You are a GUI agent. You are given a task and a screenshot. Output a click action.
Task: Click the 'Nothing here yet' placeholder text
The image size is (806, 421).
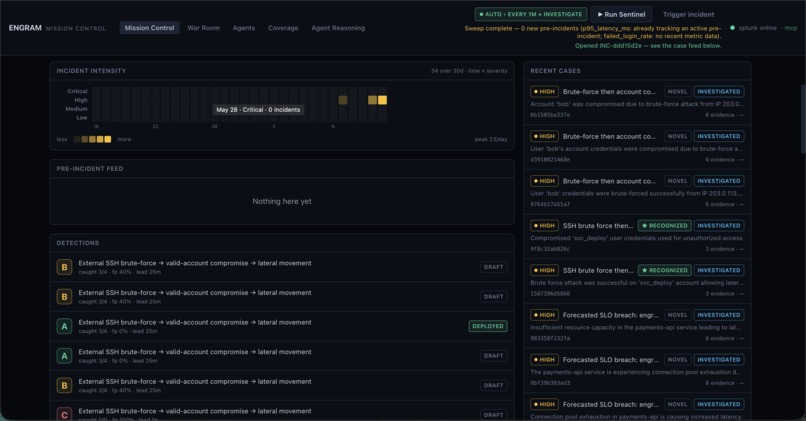(282, 202)
